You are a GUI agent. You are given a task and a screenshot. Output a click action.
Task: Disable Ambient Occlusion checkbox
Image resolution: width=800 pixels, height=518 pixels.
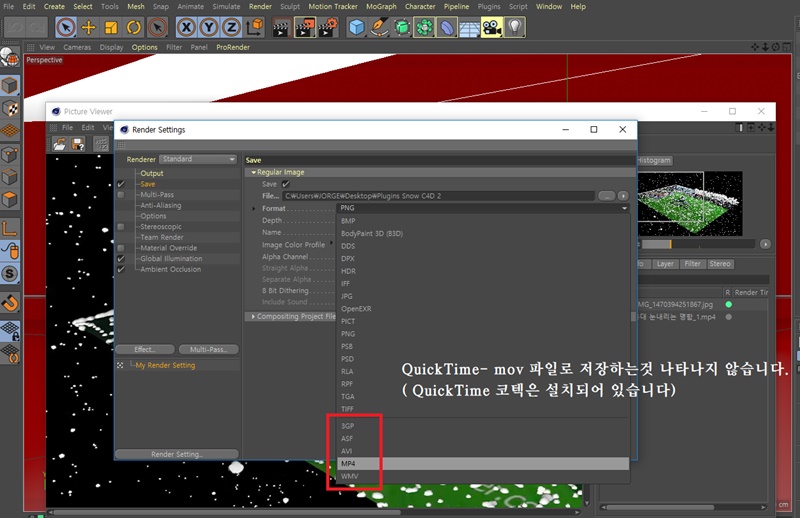pyautogui.click(x=121, y=269)
